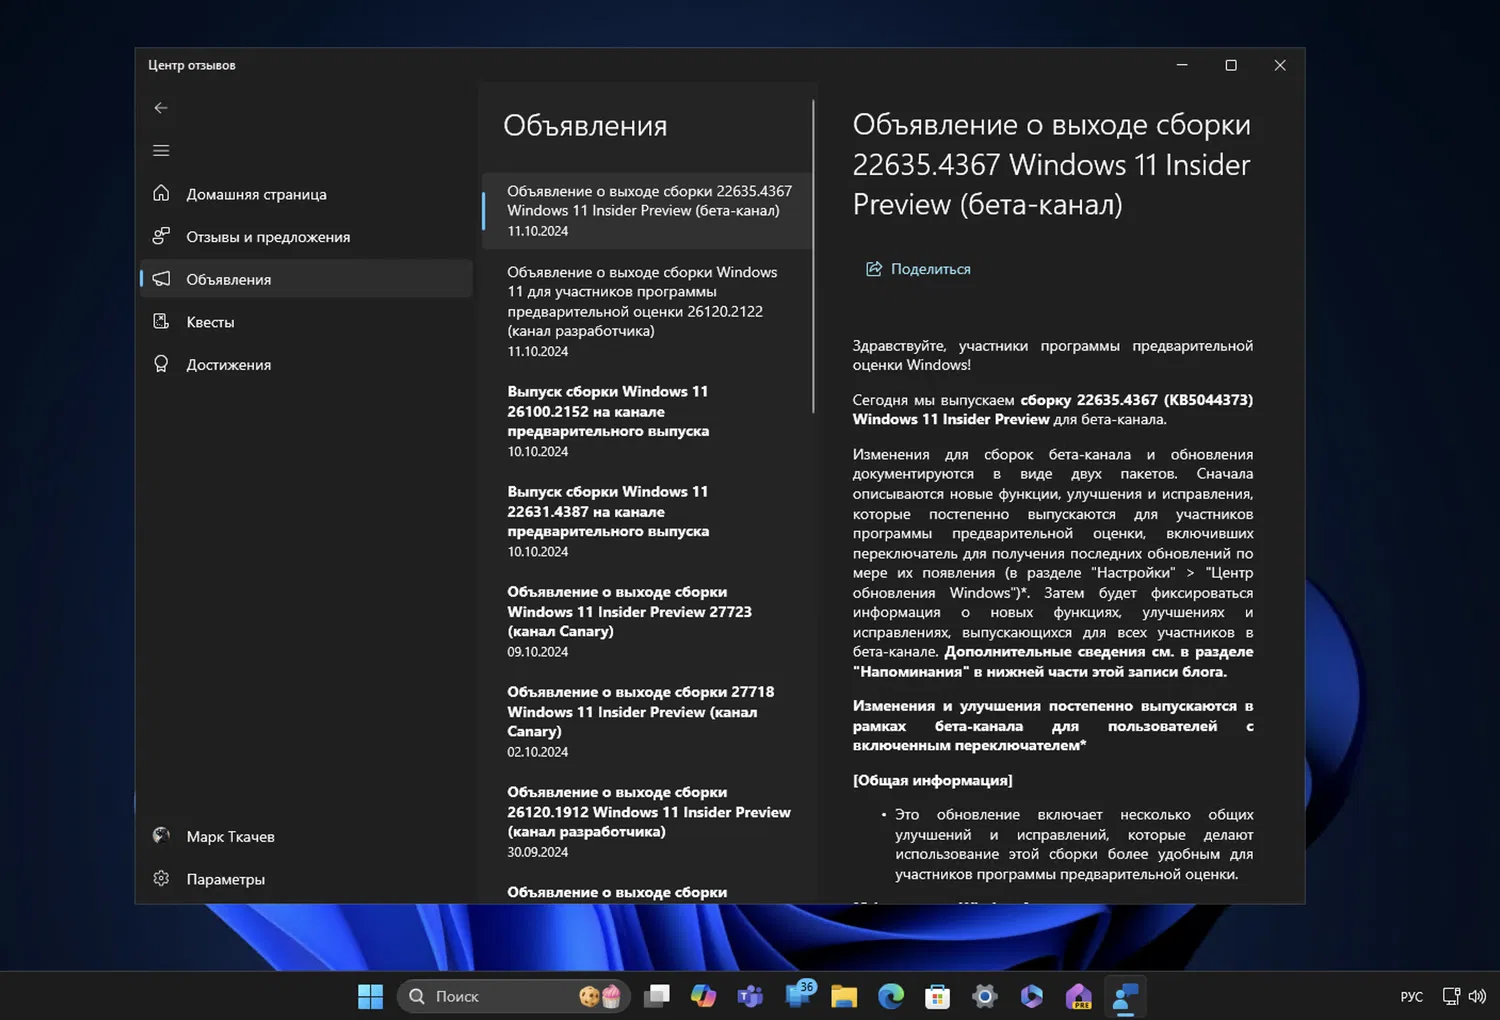Screen dimensions: 1500x1020
Task: Open the Insider Preview 27723 Canary announcement
Action: (647, 621)
